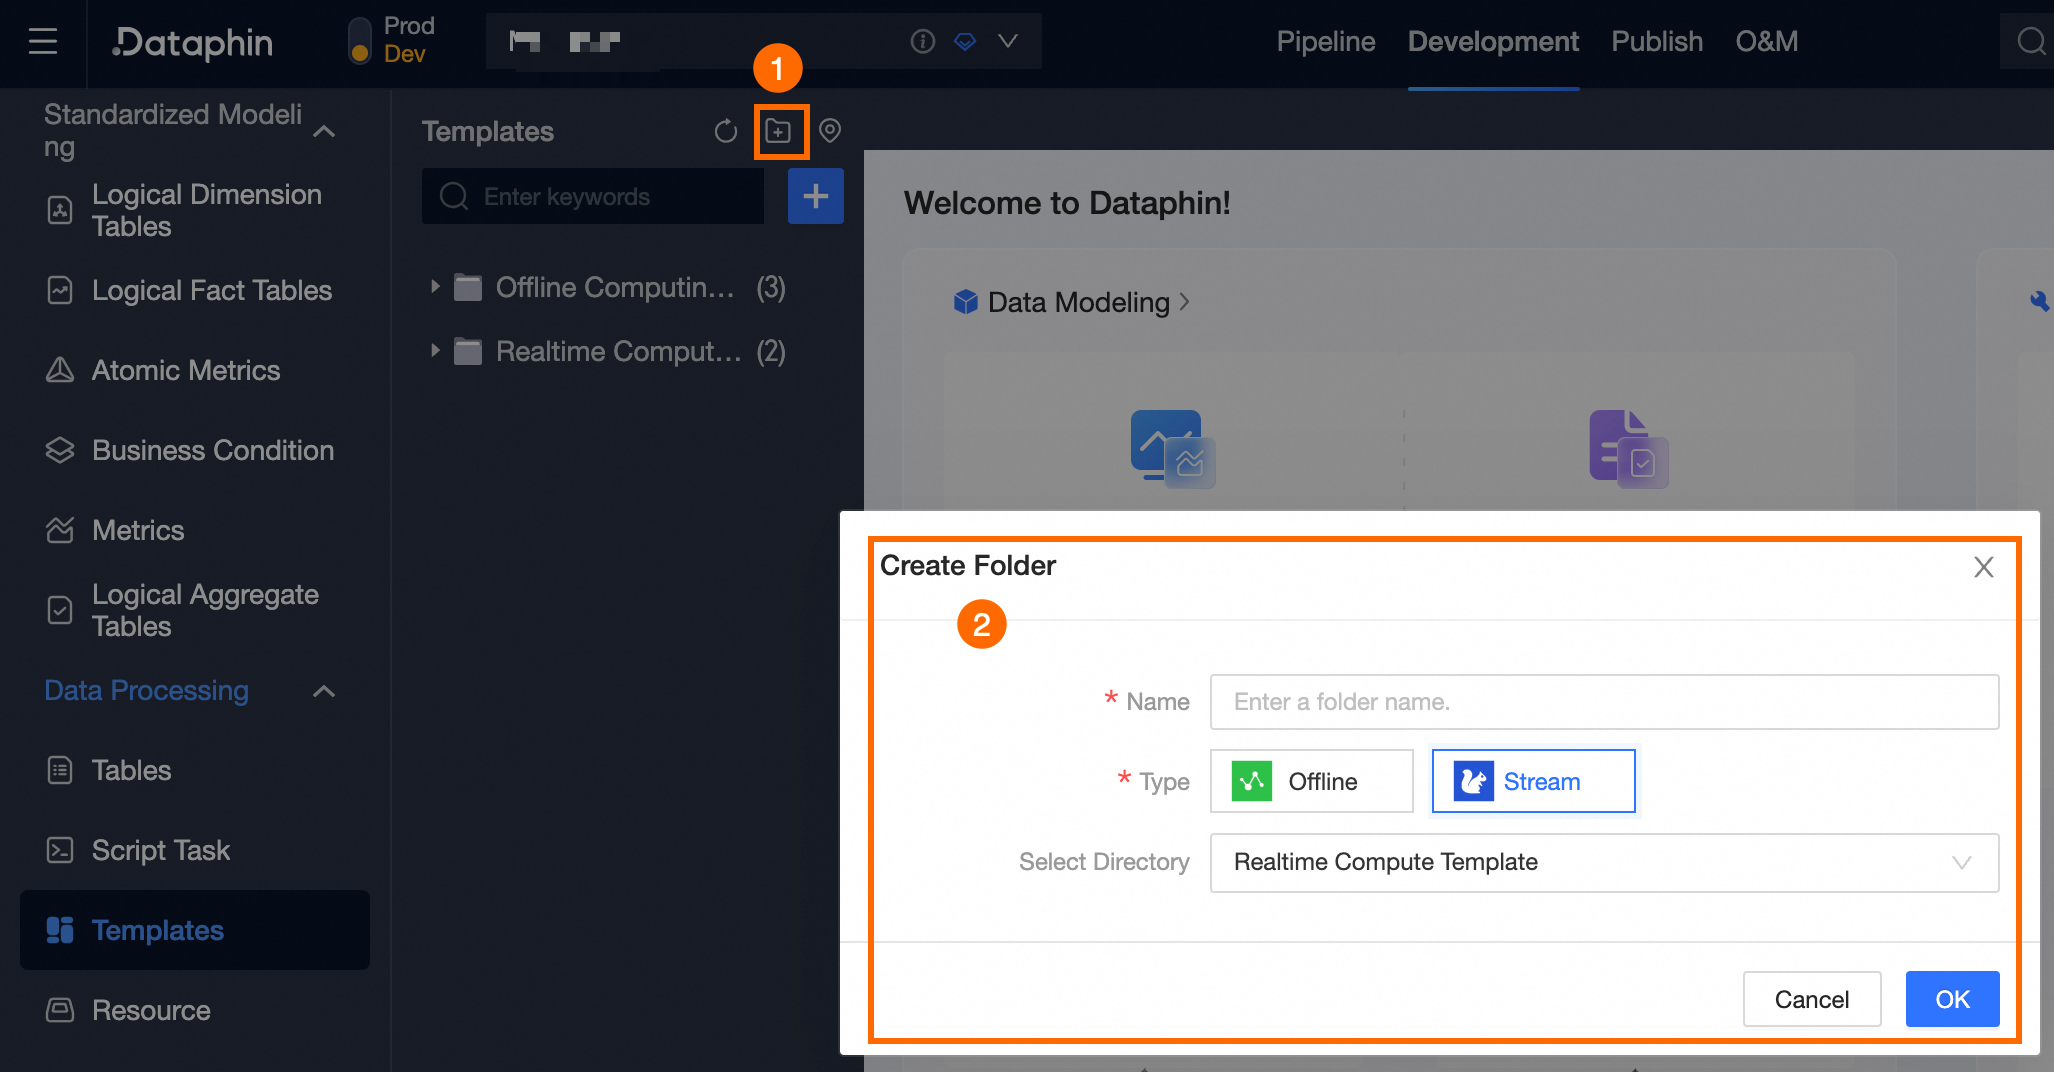Click the purple document card icon
This screenshot has width=2054, height=1072.
point(1629,449)
